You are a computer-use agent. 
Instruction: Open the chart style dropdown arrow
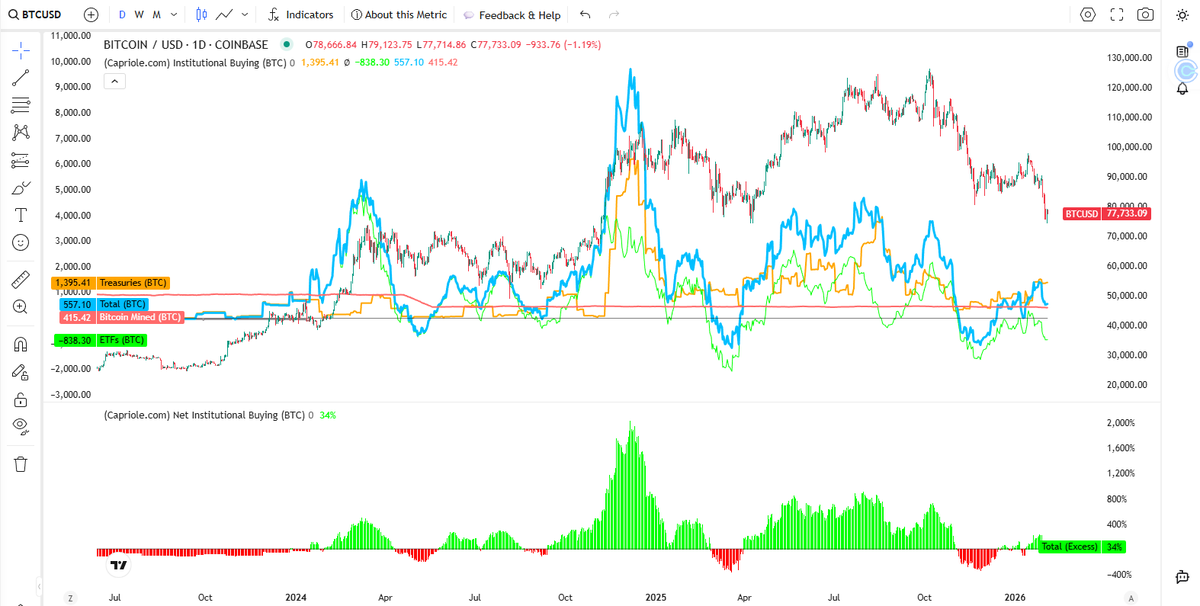point(244,15)
